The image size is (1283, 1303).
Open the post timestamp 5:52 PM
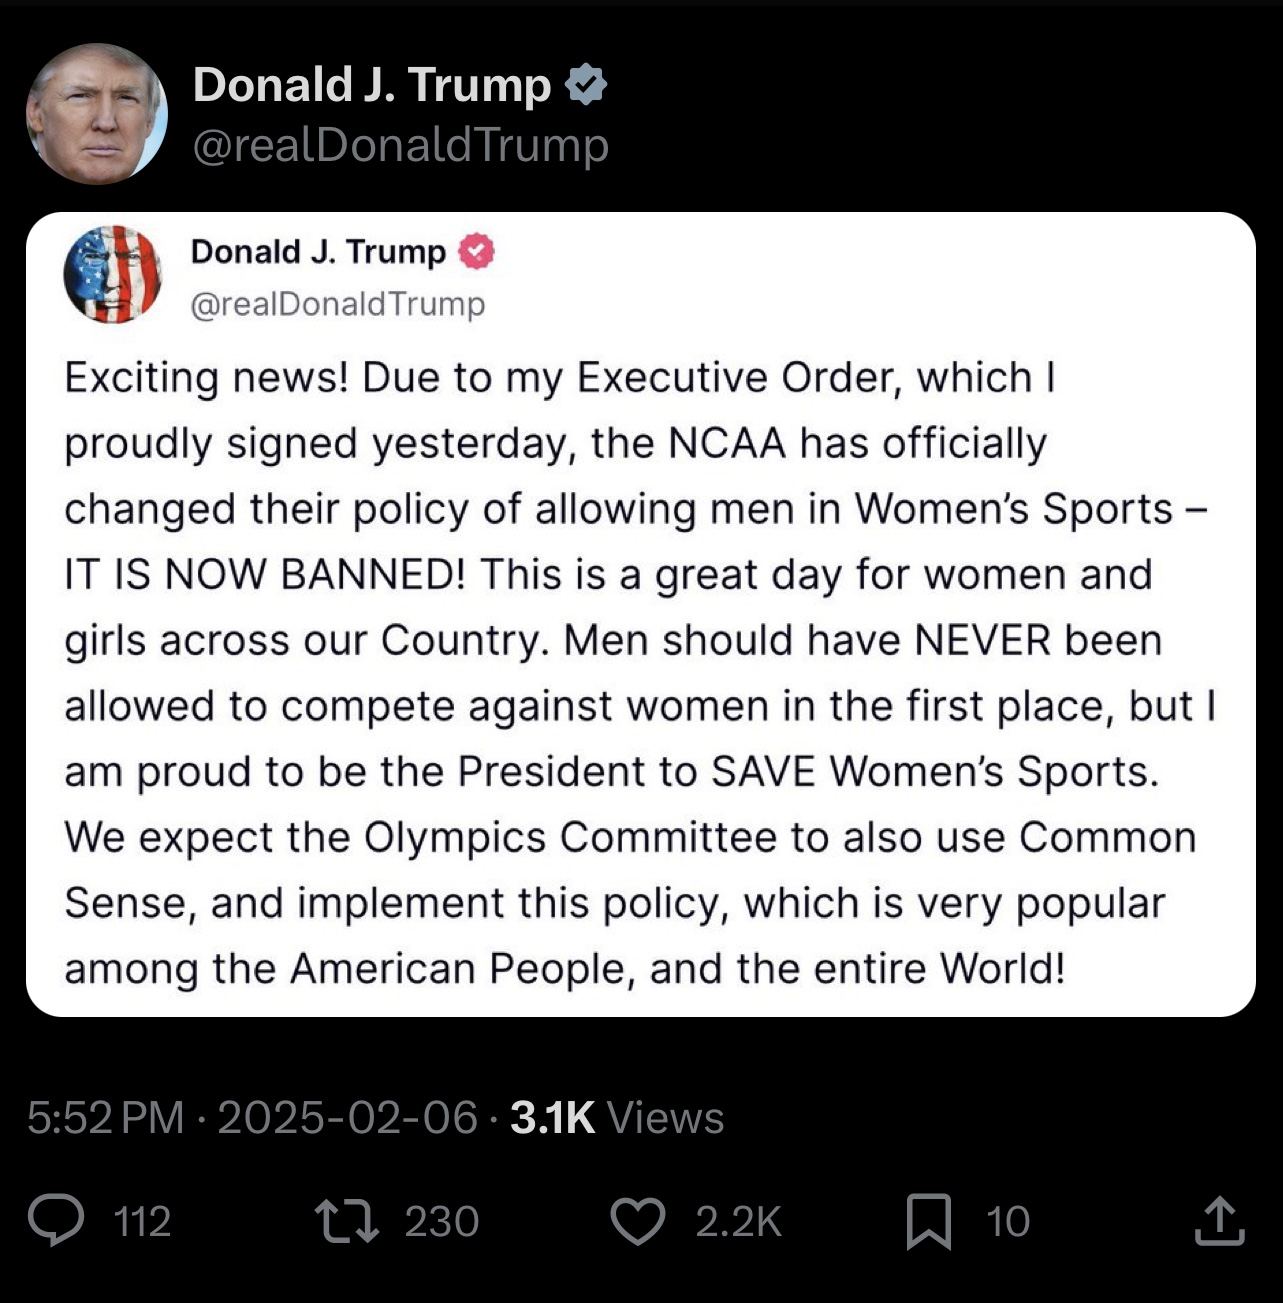point(106,1117)
